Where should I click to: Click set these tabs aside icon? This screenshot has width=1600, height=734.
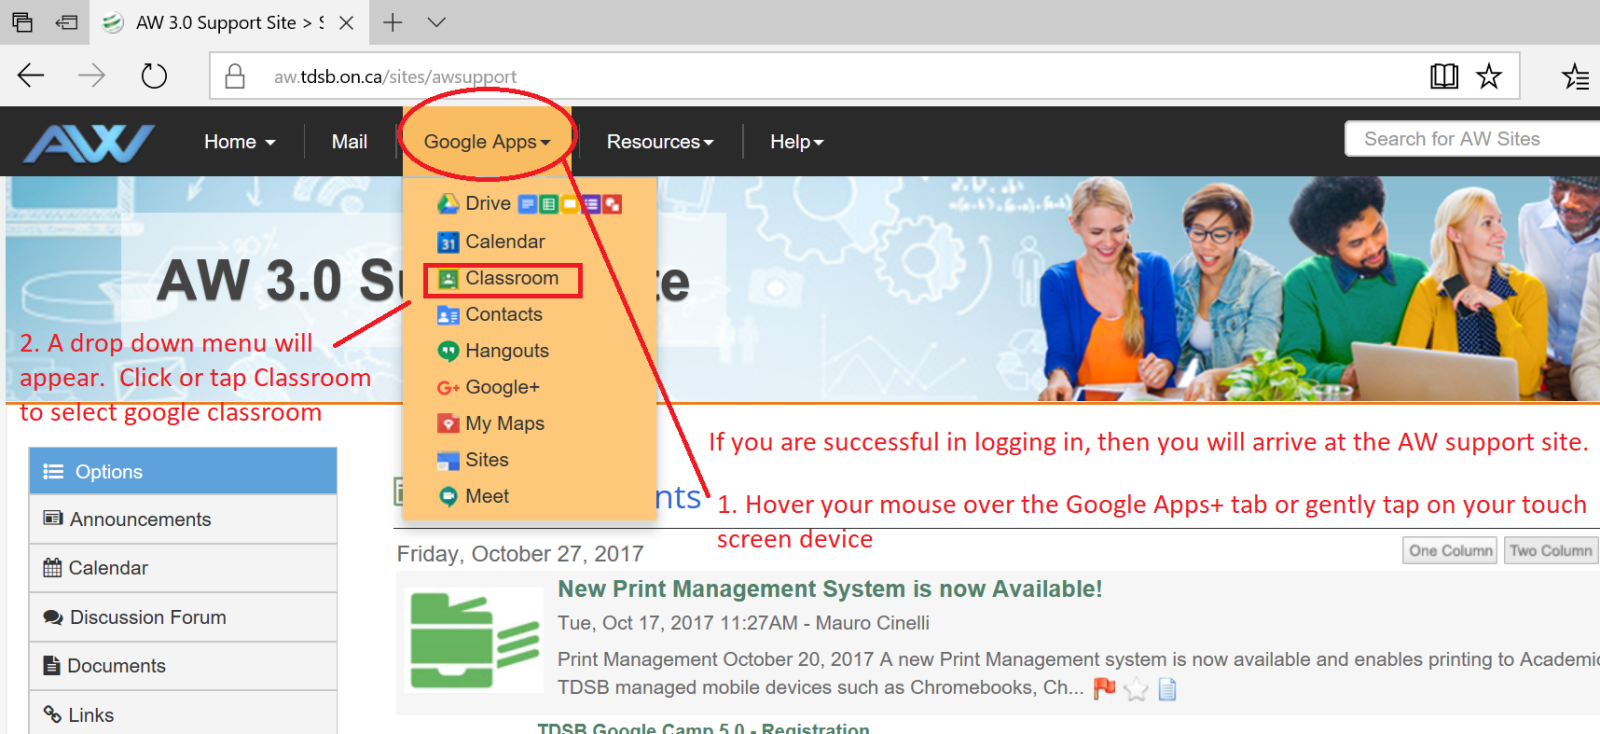click(67, 21)
